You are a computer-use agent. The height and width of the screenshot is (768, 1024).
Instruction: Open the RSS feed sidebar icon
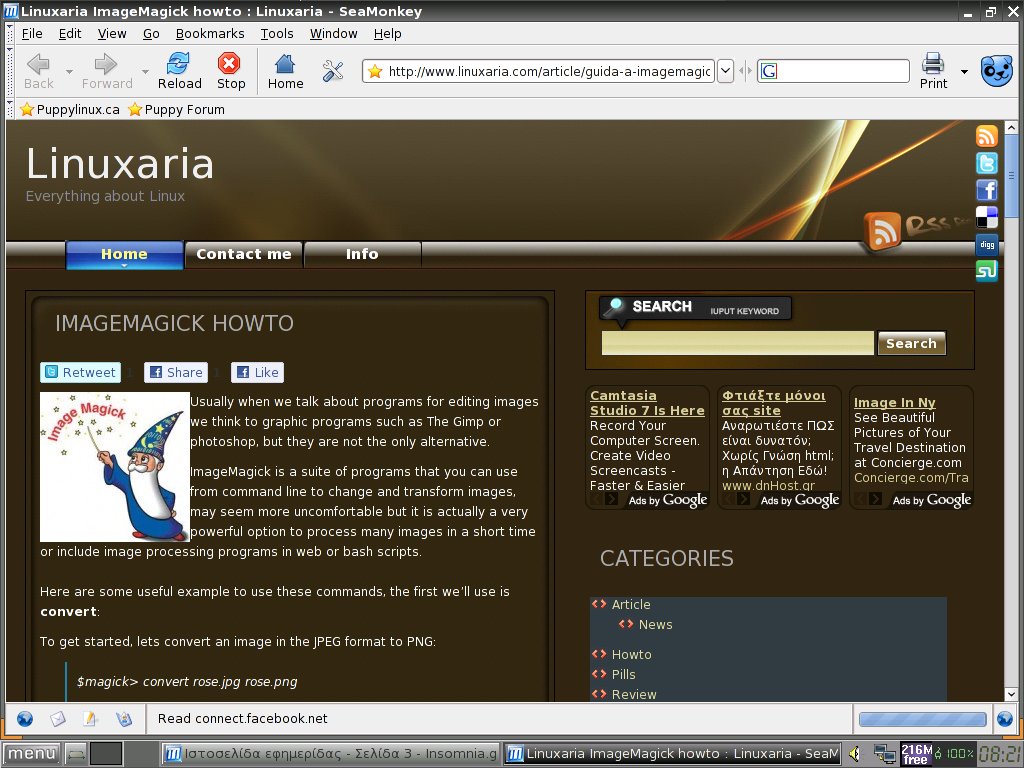(987, 136)
